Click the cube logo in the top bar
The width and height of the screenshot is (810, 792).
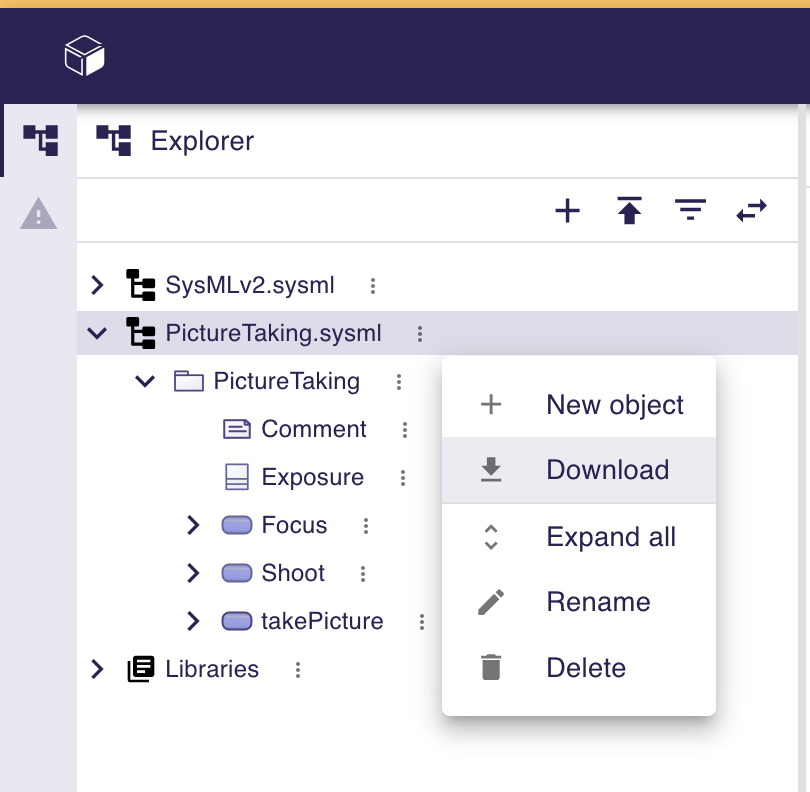(x=85, y=55)
